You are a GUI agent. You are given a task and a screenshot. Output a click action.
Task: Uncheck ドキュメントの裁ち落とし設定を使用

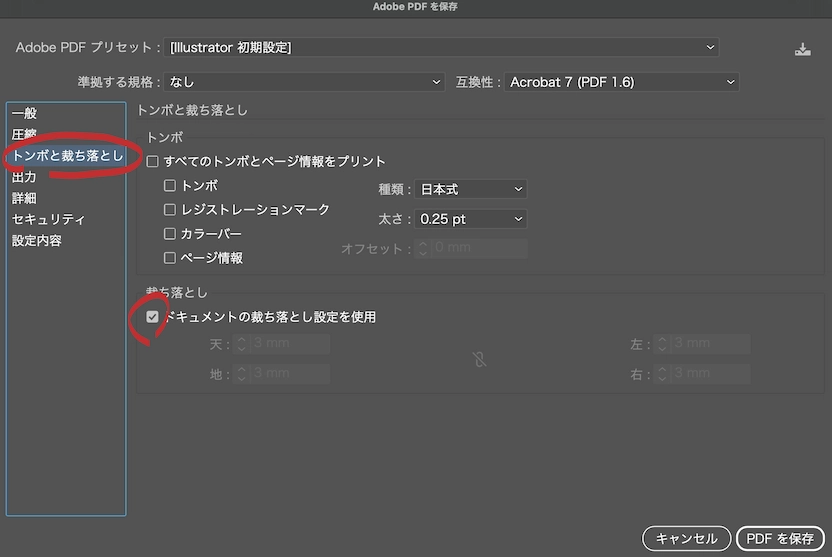(152, 317)
